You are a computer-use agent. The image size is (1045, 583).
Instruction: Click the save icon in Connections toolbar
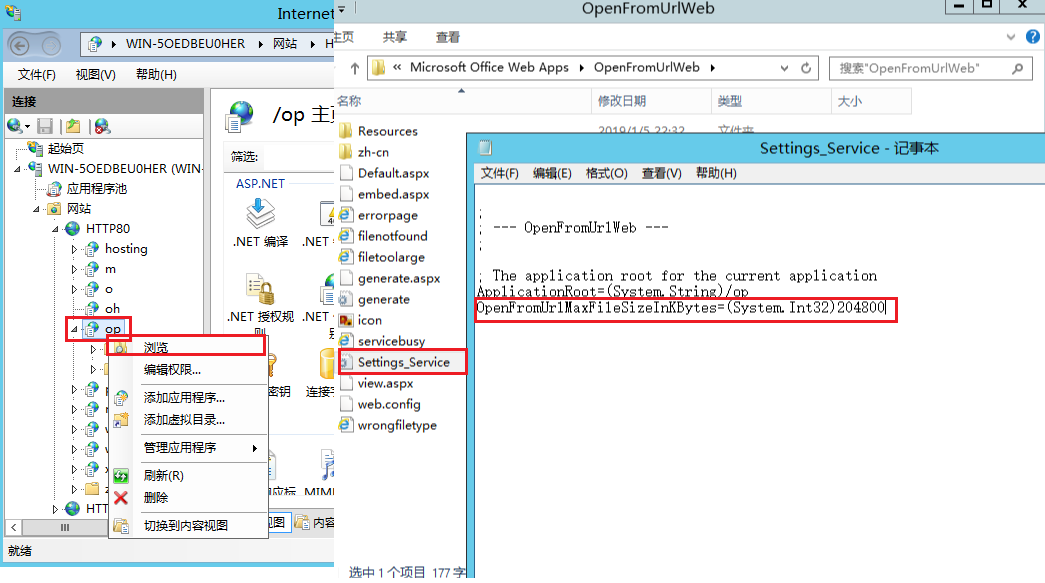click(45, 126)
